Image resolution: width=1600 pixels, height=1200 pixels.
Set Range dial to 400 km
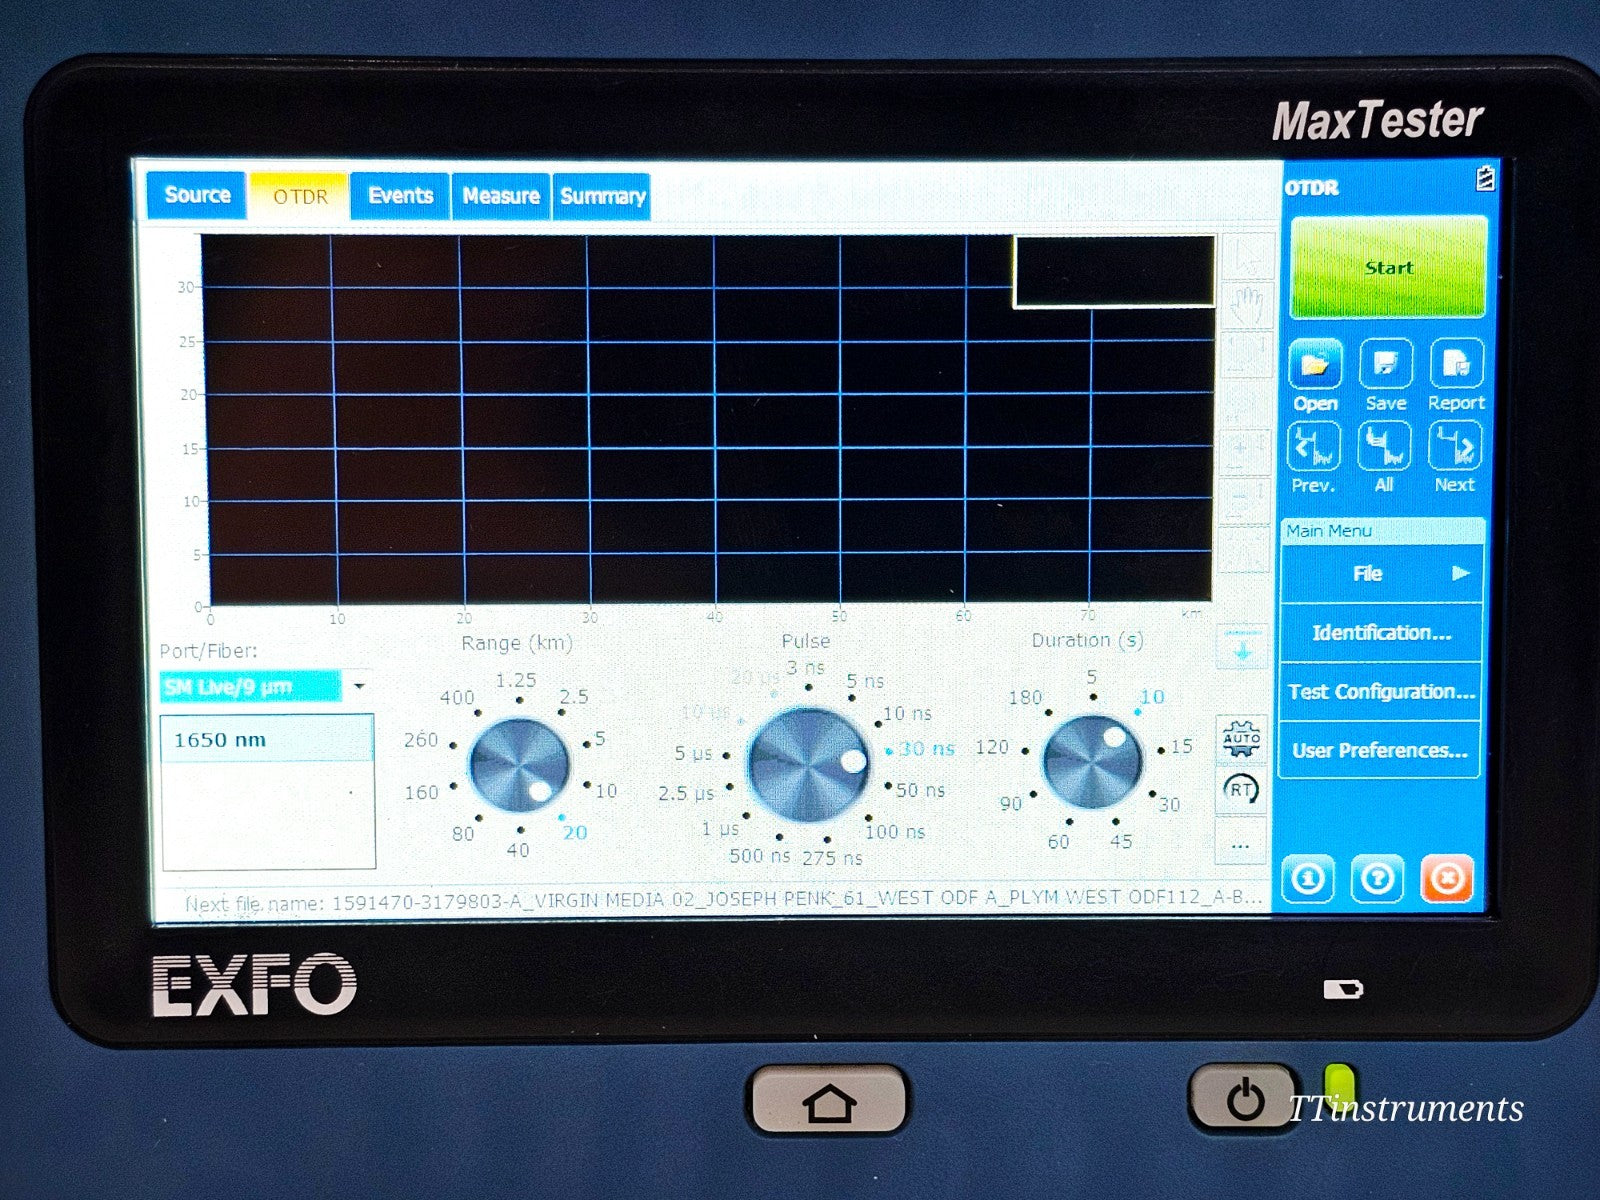[x=457, y=697]
